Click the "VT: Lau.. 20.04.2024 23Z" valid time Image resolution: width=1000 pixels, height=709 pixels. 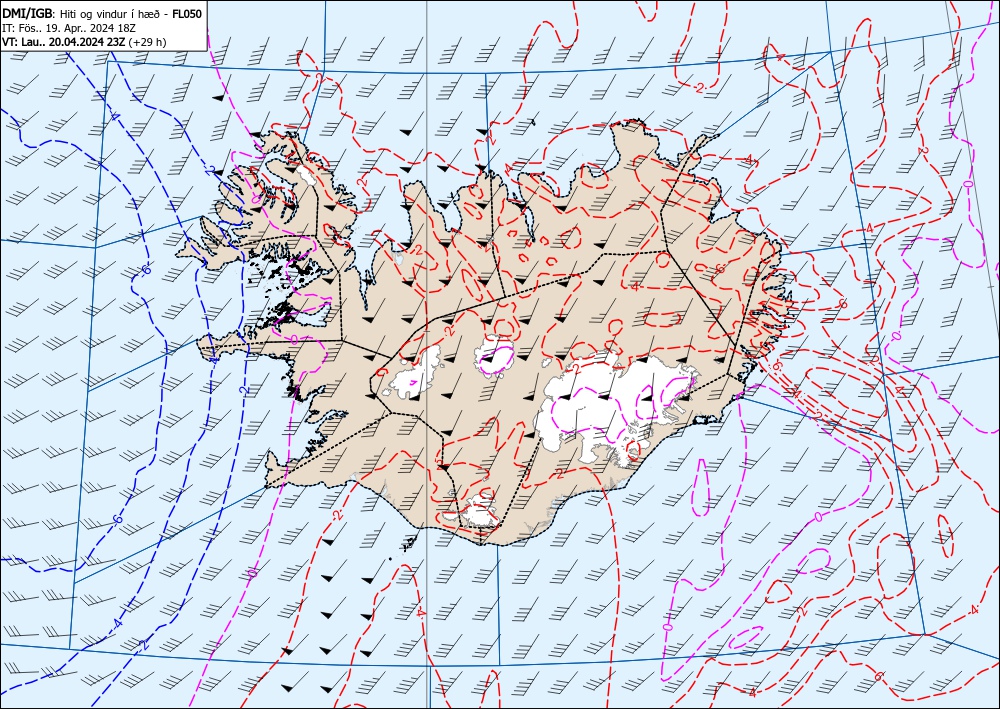[64, 42]
